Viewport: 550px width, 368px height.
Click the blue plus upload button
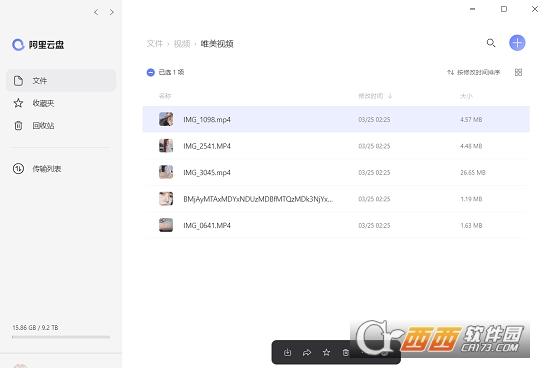(x=517, y=43)
